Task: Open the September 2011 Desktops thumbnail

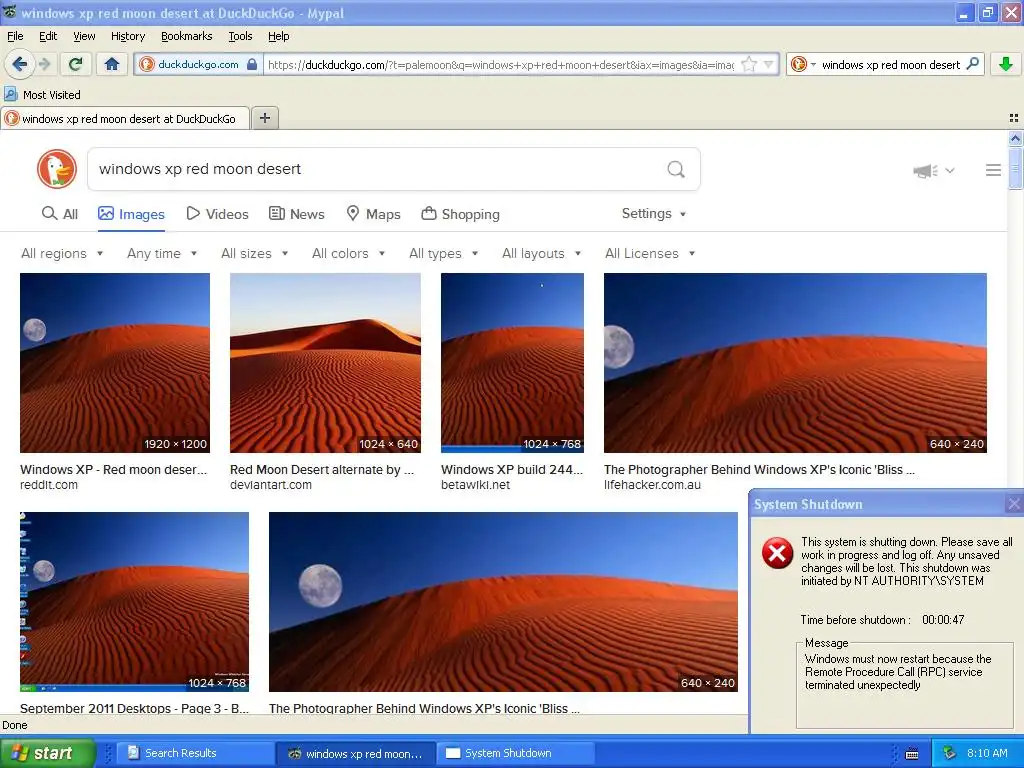Action: click(135, 601)
